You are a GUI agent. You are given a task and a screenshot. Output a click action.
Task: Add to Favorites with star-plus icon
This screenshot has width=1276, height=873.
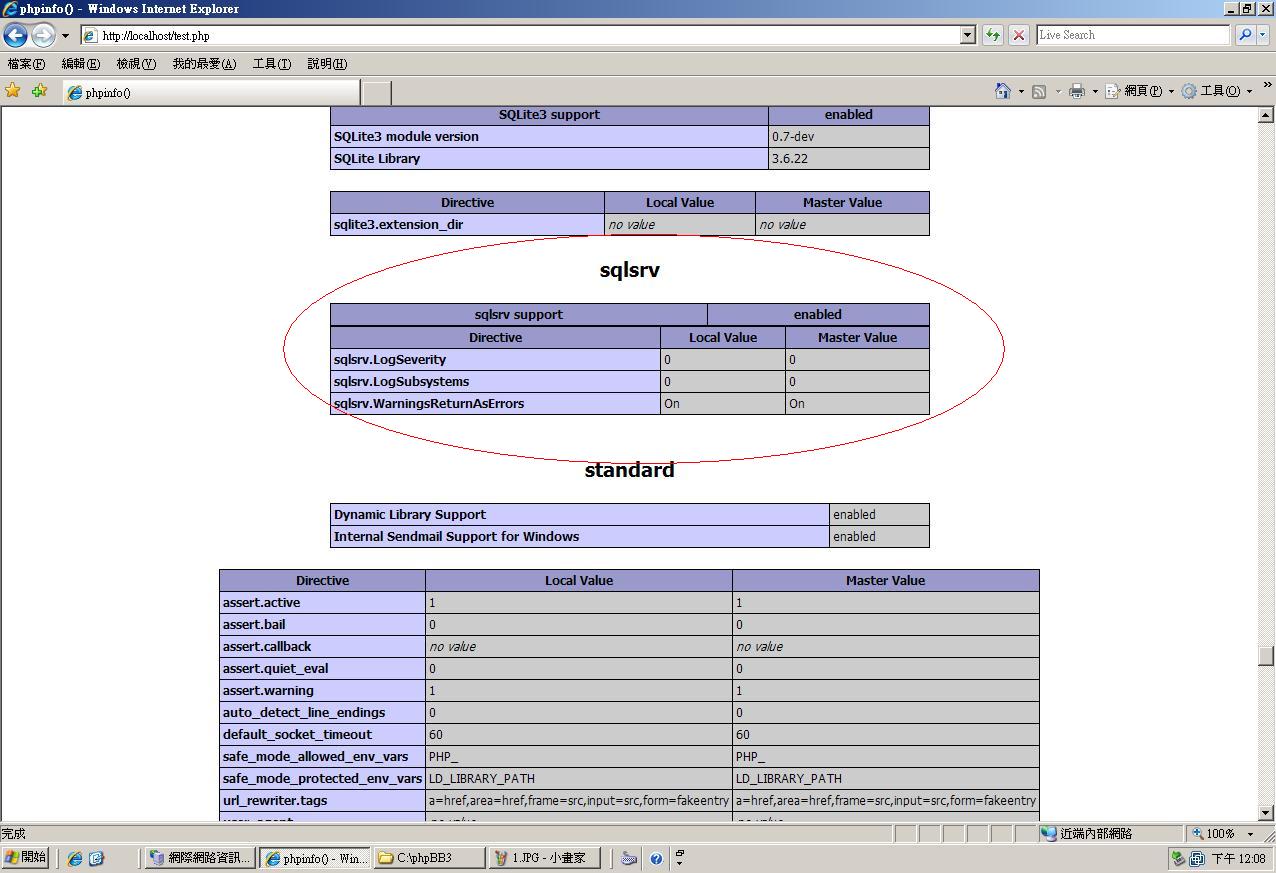click(x=39, y=91)
